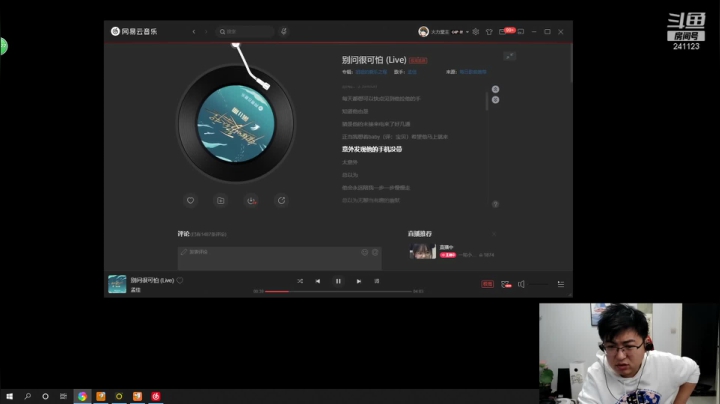Image resolution: width=720 pixels, height=404 pixels.
Task: Skip to the next track
Action: tap(359, 281)
